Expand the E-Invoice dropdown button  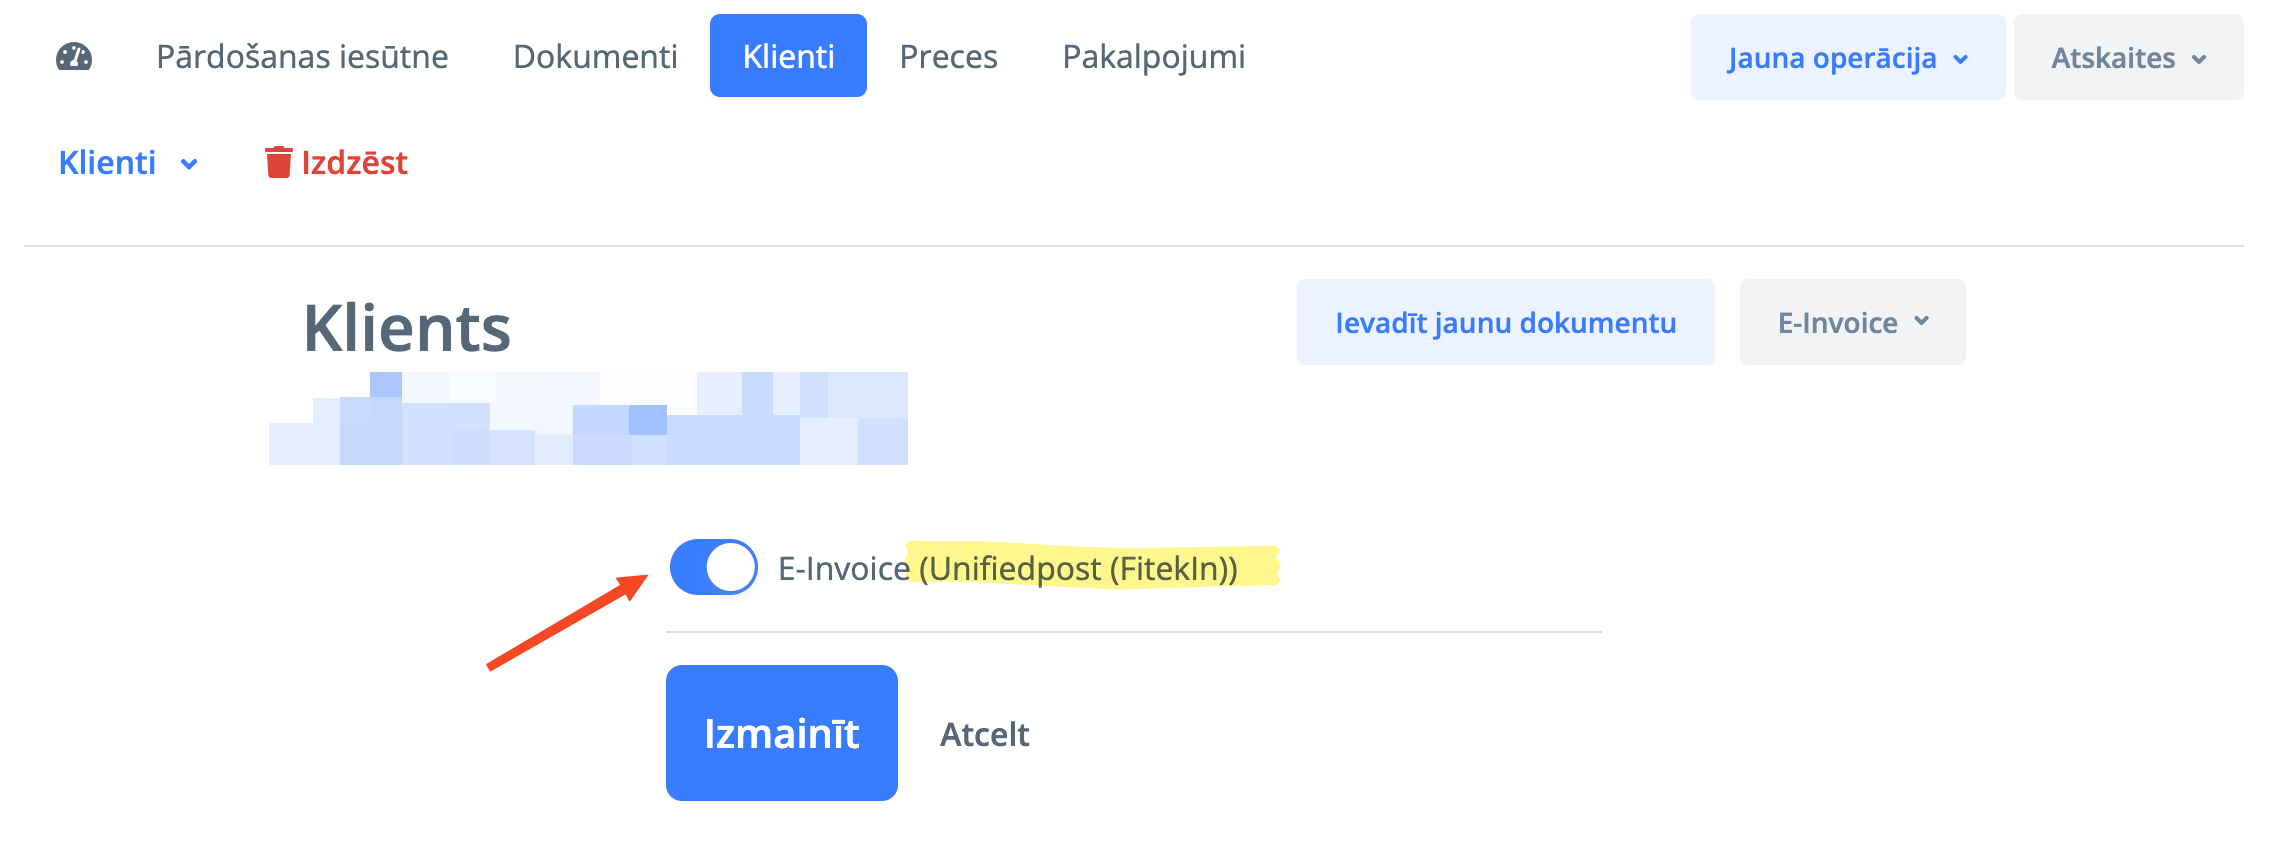(1852, 322)
